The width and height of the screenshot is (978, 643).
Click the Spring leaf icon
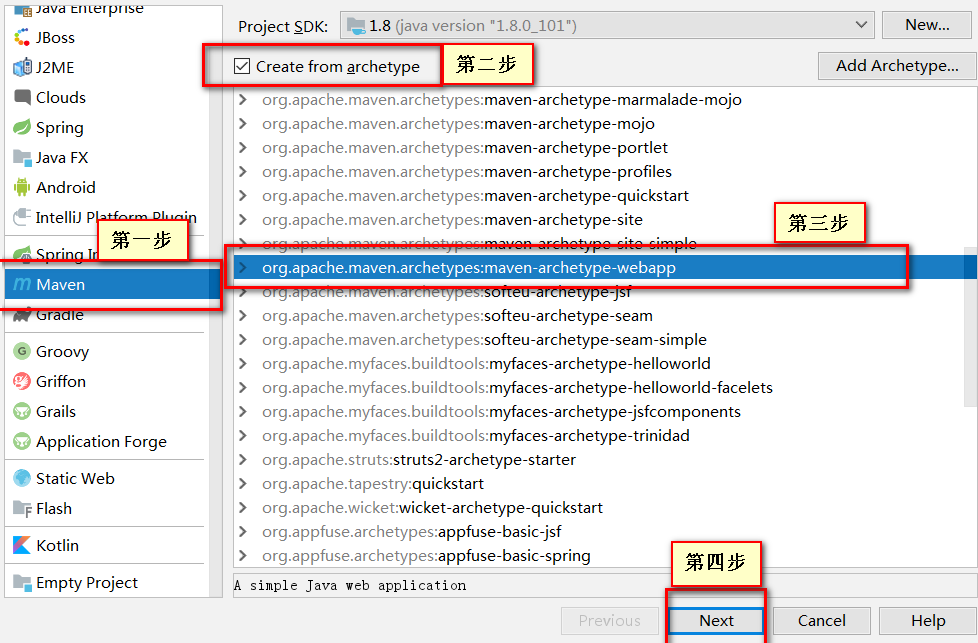click(21, 127)
